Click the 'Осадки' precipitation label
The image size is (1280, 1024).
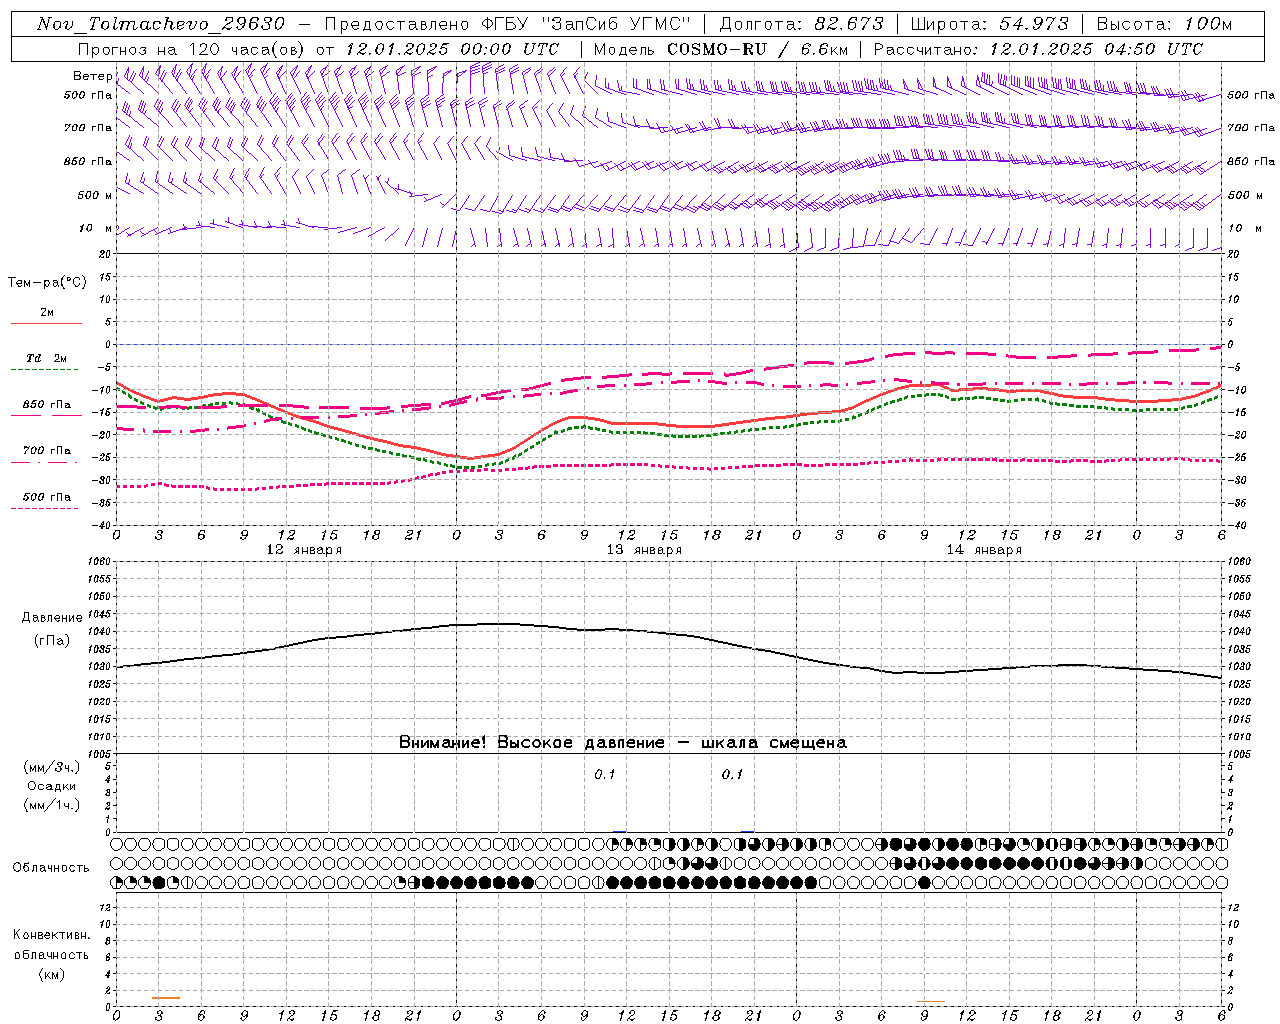tap(52, 786)
